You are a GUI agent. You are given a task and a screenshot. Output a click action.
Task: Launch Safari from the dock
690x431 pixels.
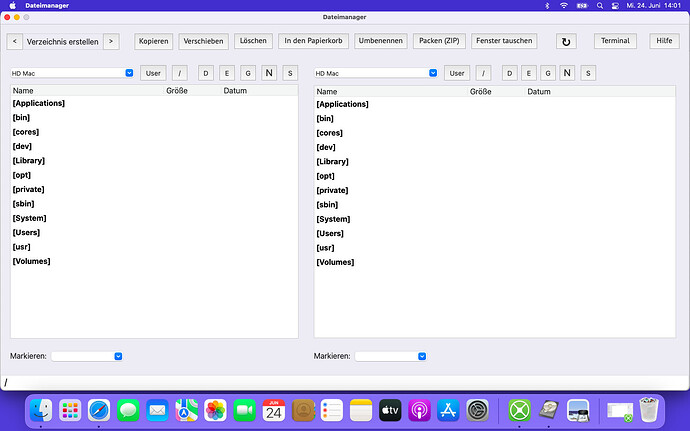(x=99, y=410)
